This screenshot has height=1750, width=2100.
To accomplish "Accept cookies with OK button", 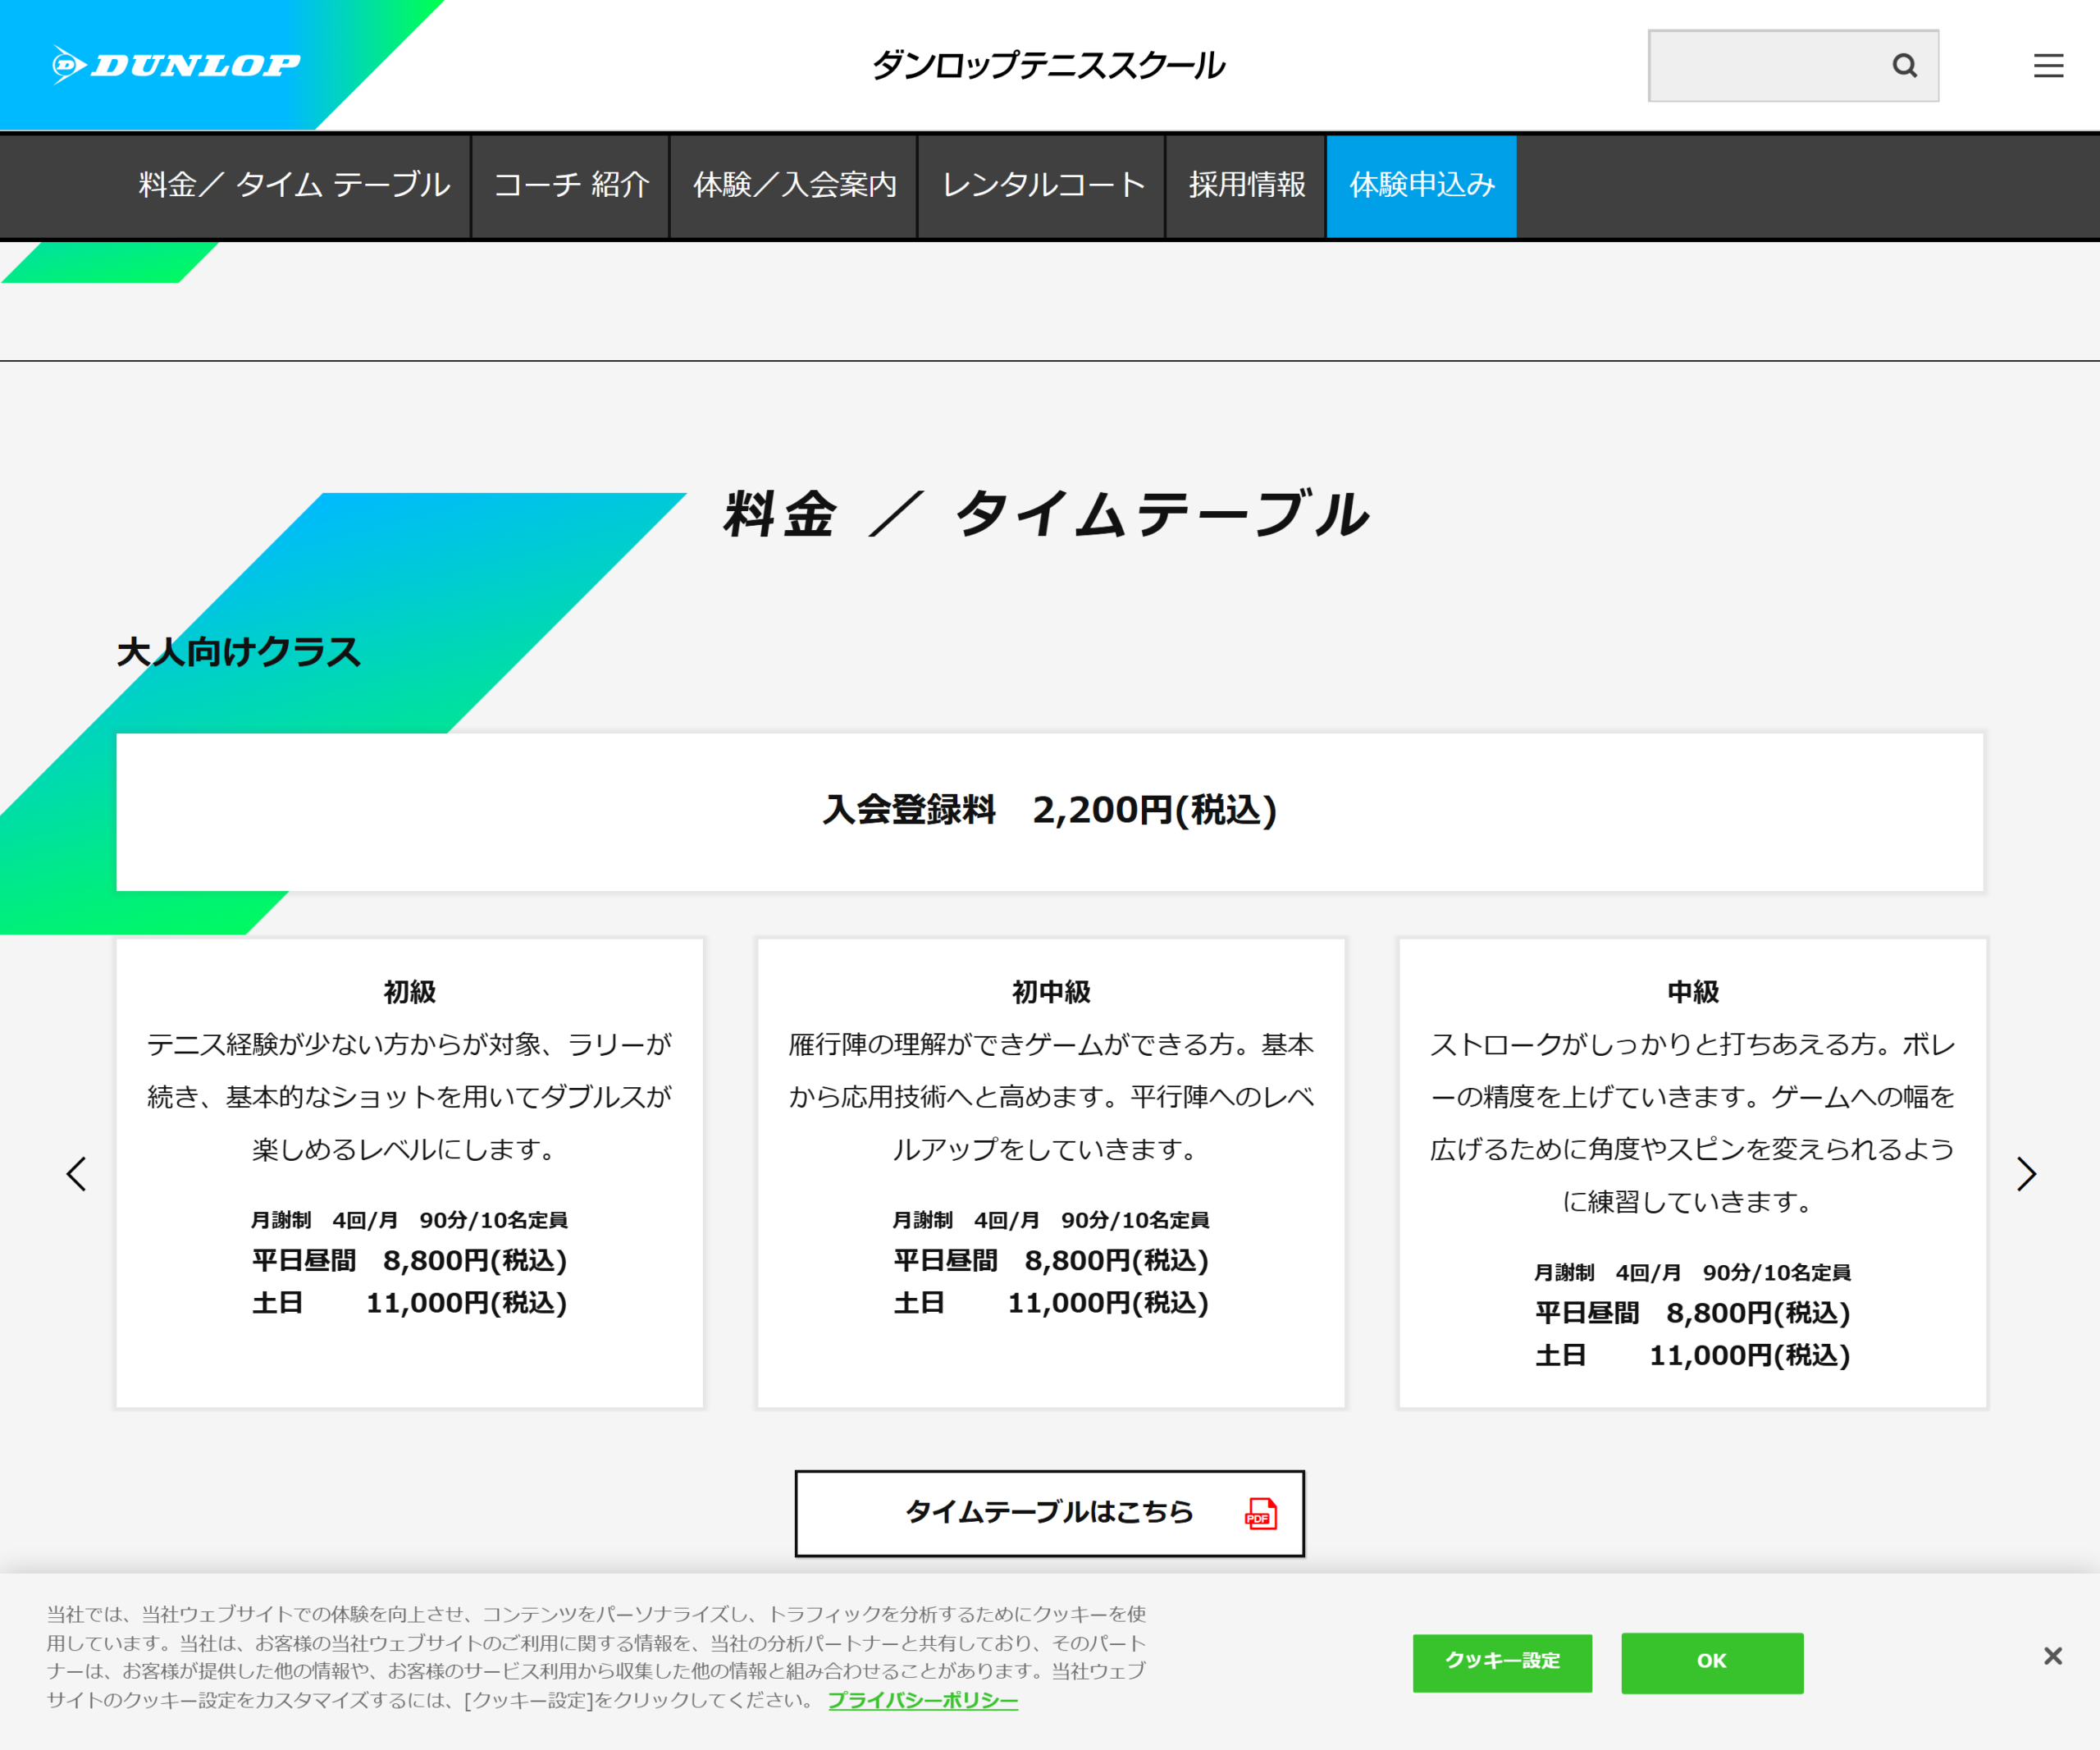I will coord(1712,1662).
